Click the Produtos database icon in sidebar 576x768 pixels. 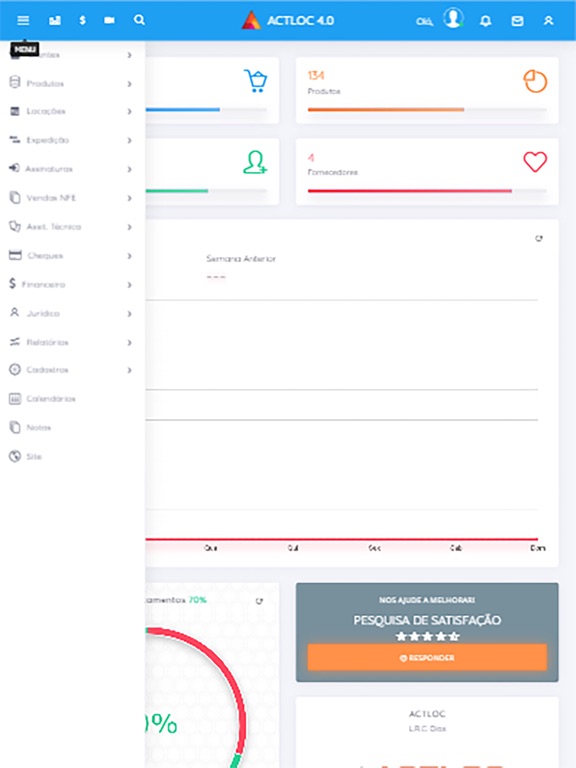point(15,82)
